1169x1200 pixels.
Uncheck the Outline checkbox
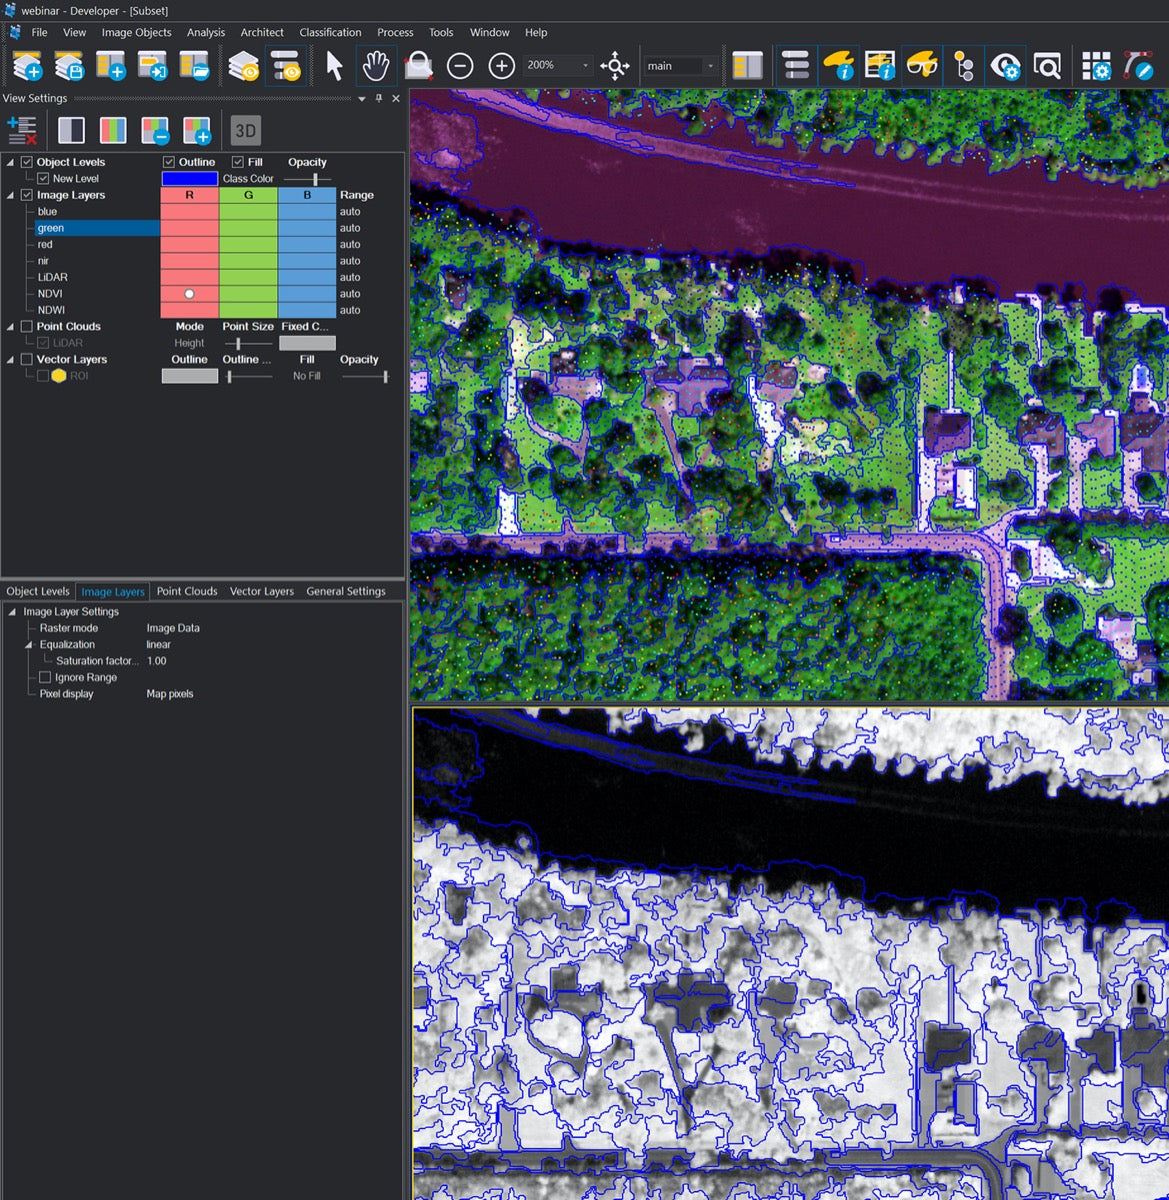point(169,162)
